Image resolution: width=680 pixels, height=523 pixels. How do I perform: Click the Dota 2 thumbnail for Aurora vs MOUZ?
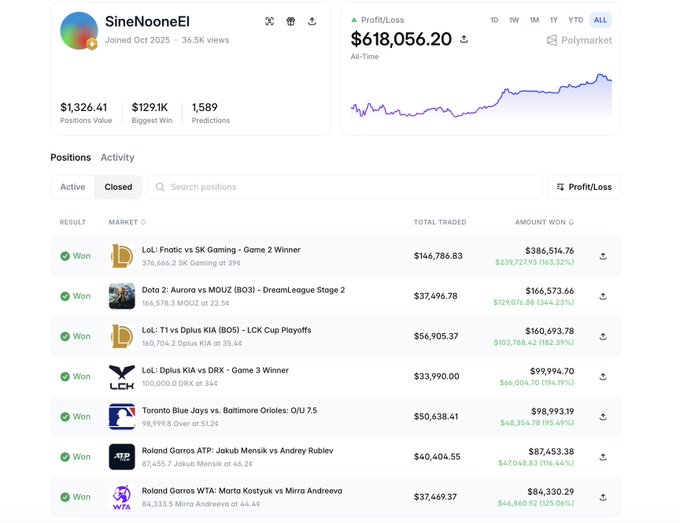(x=122, y=296)
